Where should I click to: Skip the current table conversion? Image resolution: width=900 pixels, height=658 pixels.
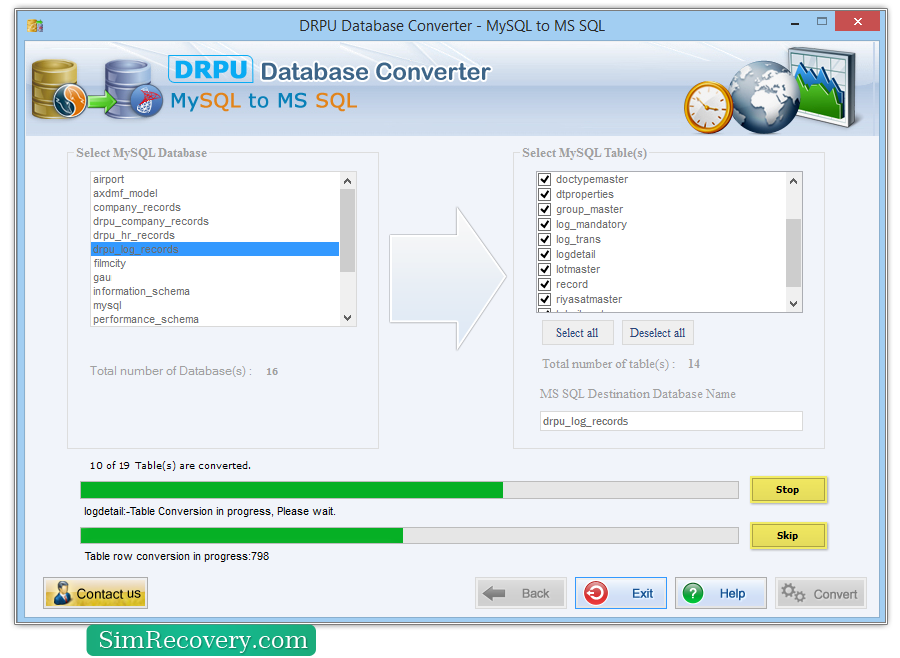[788, 535]
